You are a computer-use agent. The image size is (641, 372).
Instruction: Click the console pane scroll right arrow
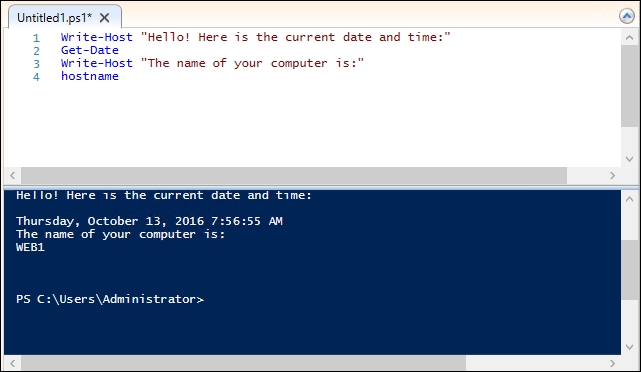coord(612,363)
